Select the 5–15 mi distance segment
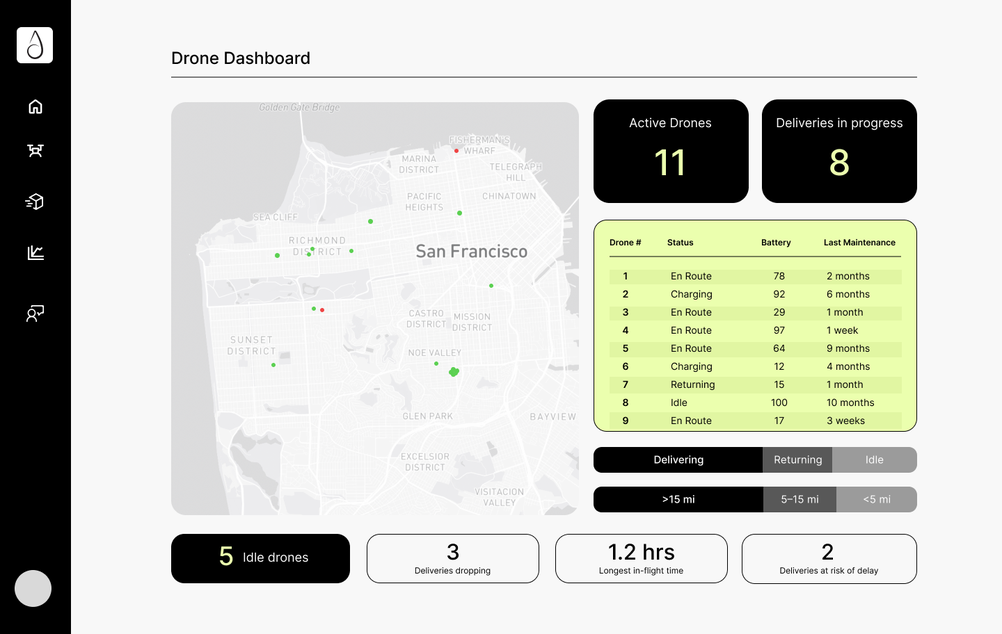 click(799, 499)
